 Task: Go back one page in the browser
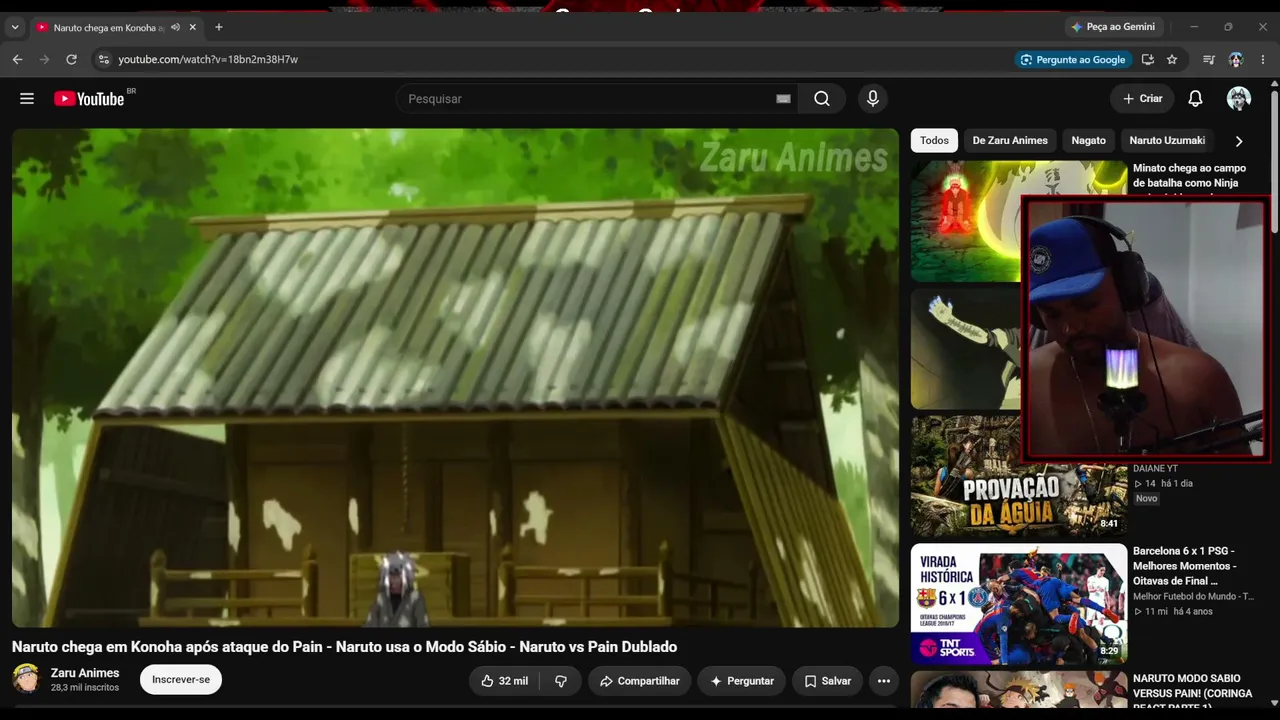click(x=17, y=60)
